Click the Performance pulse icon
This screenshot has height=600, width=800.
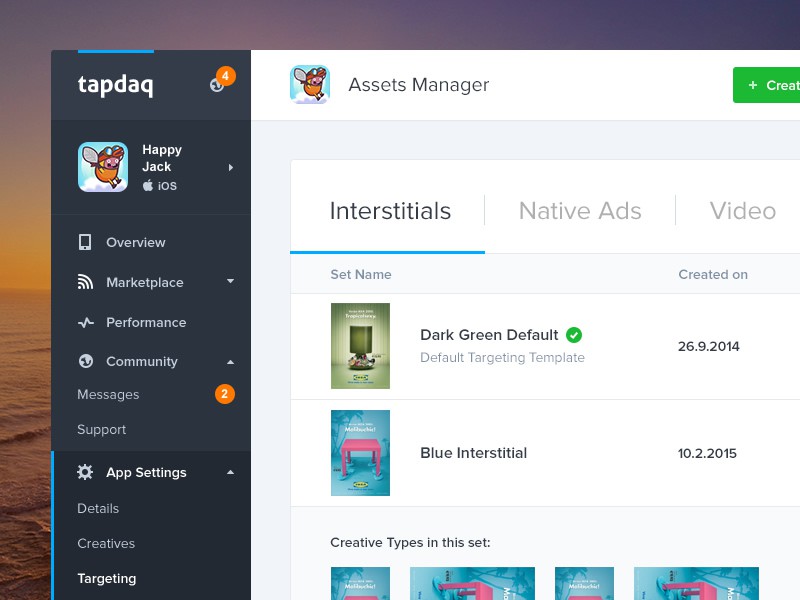(x=85, y=322)
